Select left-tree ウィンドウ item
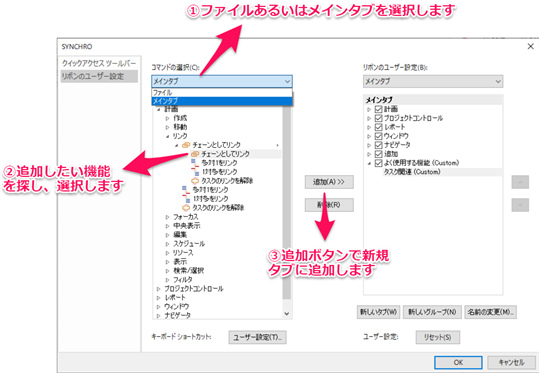Image resolution: width=539 pixels, height=373 pixels. point(176,306)
